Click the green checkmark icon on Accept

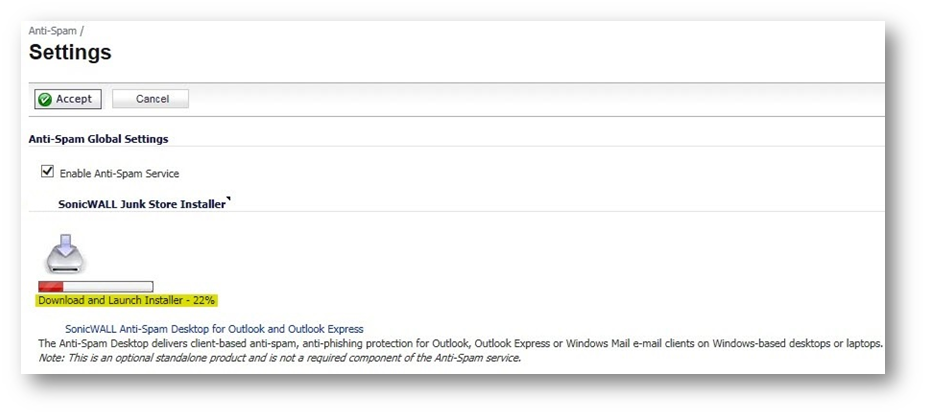click(x=45, y=100)
